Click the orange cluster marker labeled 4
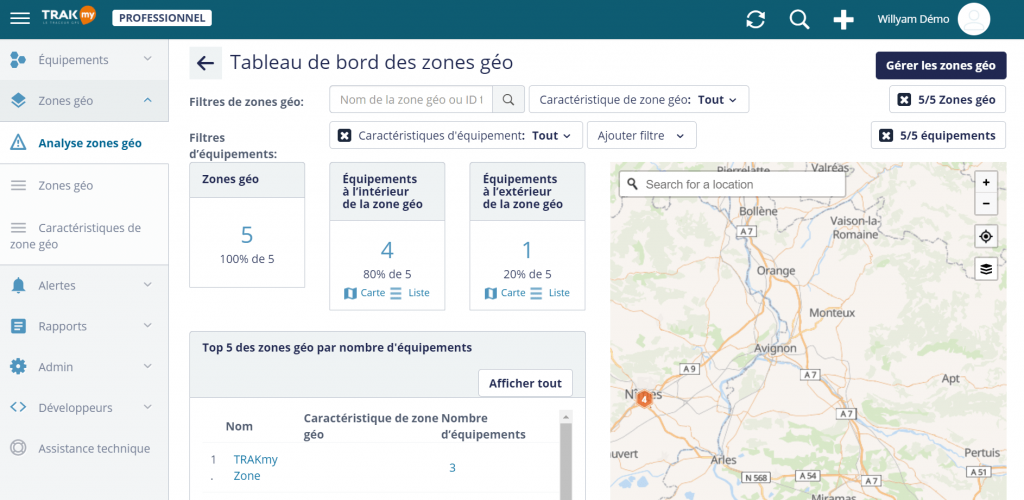 [x=644, y=398]
